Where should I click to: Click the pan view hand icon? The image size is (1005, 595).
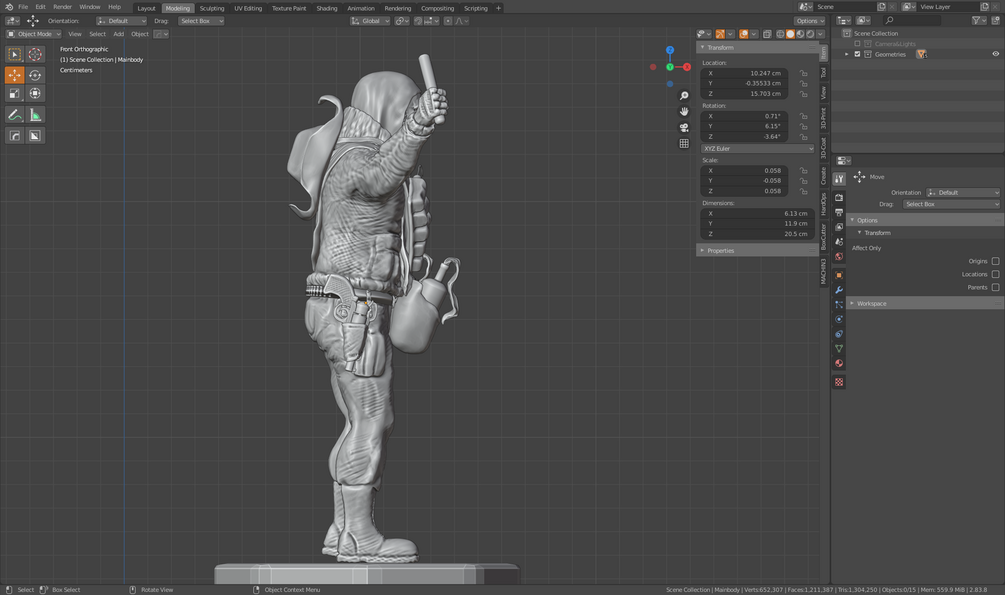684,112
